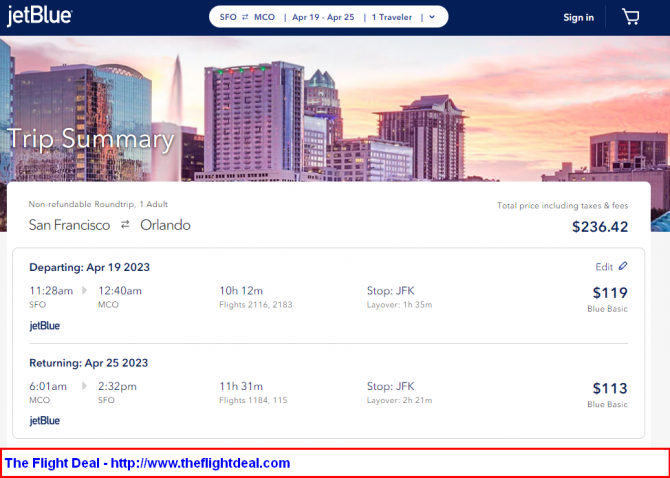
Task: Click the swap arrows between SFO and MCO
Action: pos(245,17)
